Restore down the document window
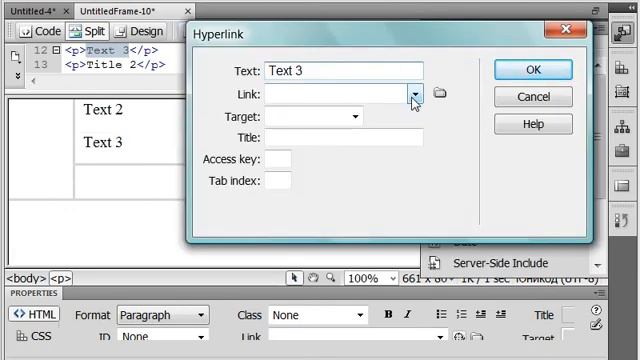Screen dimensions: 640x360 (596, 11)
